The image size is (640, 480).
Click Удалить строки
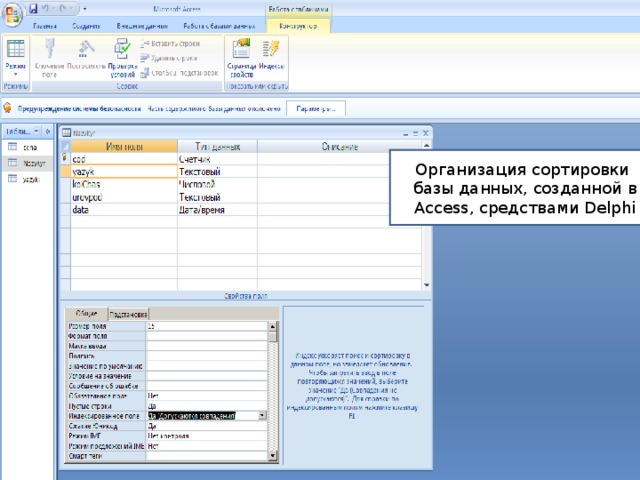pyautogui.click(x=169, y=58)
